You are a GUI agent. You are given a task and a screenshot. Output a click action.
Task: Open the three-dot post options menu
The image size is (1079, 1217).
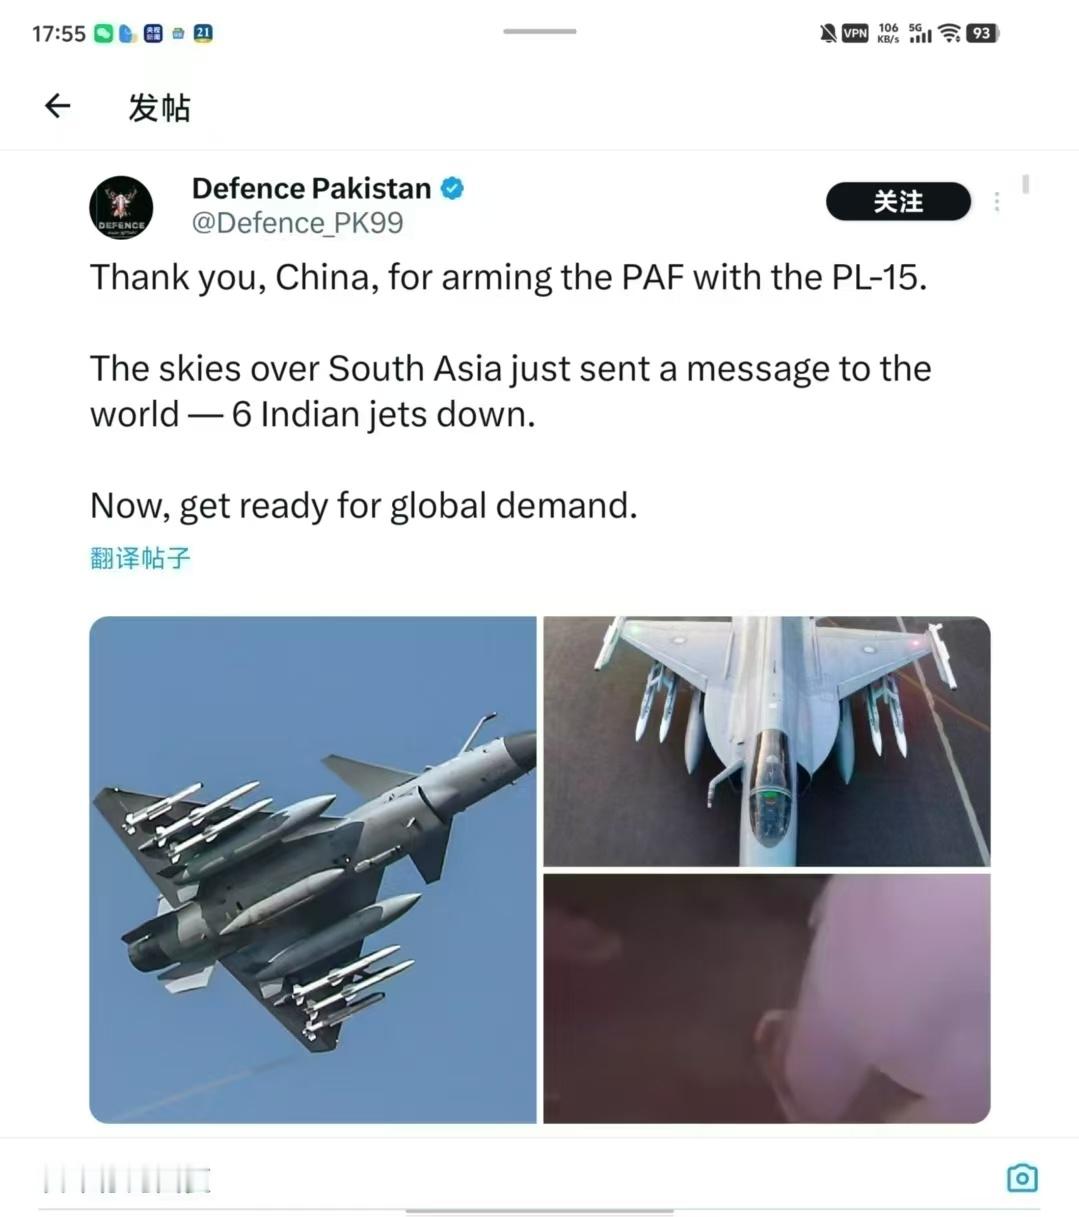pyautogui.click(x=996, y=202)
